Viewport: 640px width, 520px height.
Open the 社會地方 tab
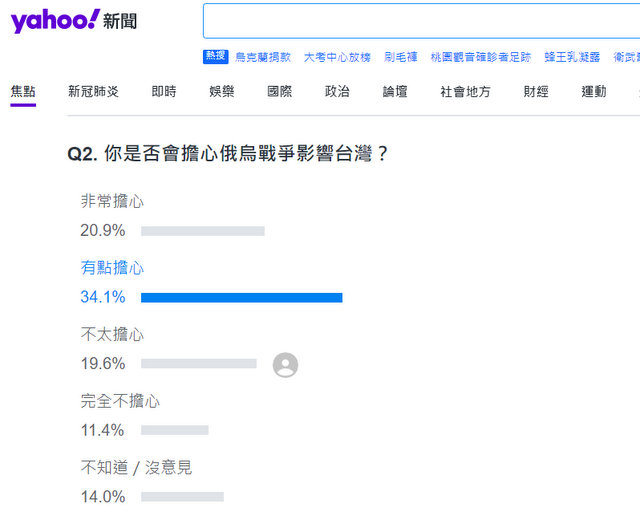[x=465, y=92]
